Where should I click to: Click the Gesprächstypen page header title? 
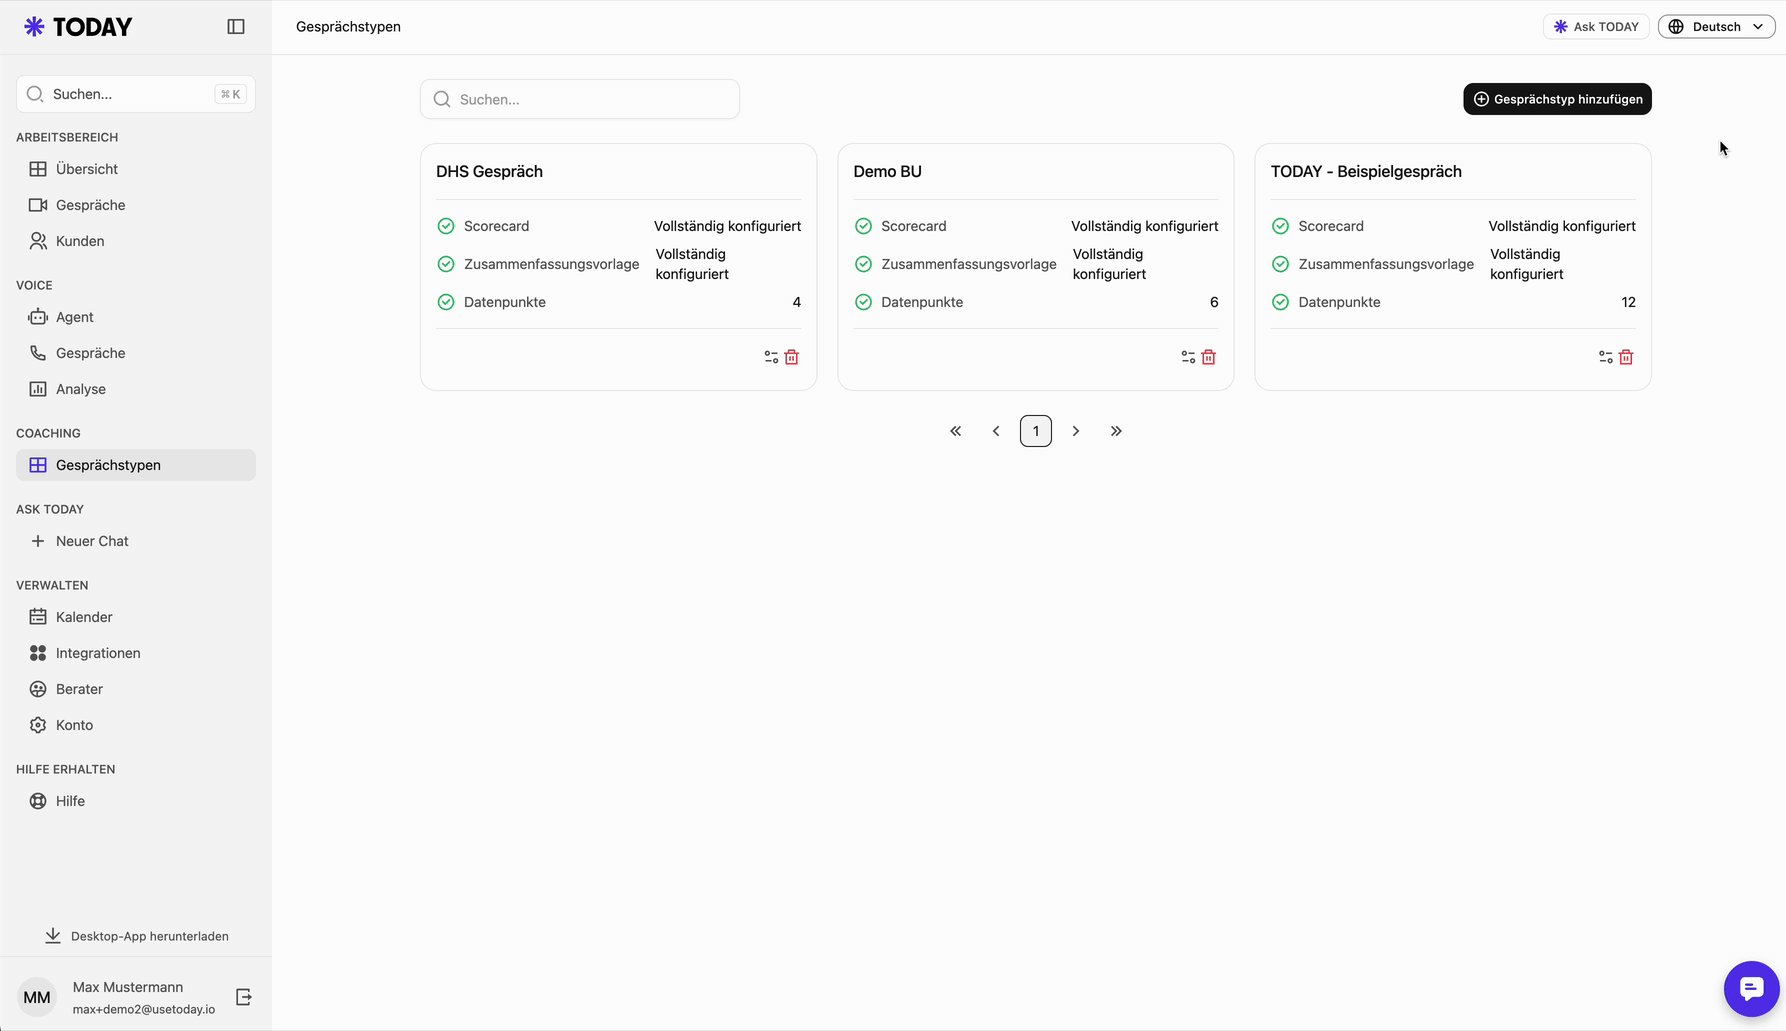tap(348, 27)
